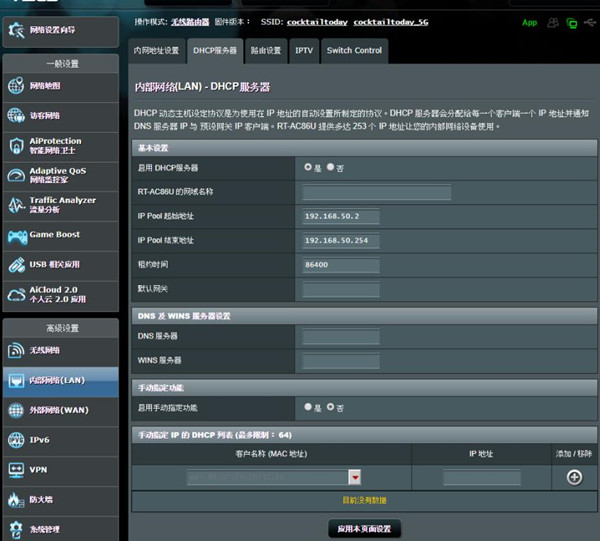Select 是 to enable manual assignment
Screen dimensions: 600x541
(308, 407)
